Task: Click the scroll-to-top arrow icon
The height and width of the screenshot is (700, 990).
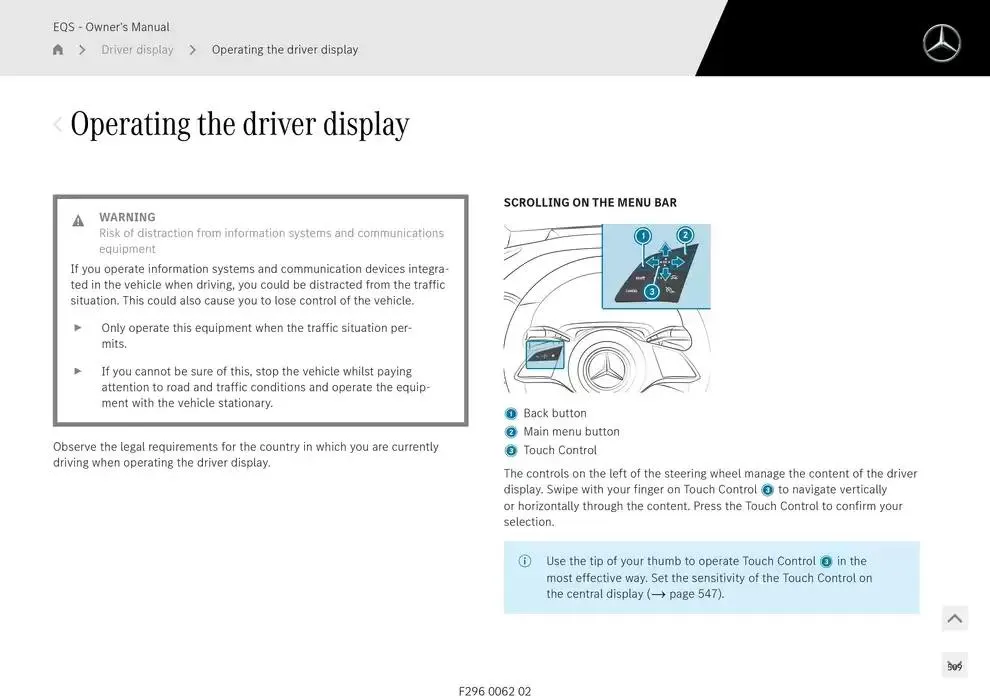Action: pos(954,618)
